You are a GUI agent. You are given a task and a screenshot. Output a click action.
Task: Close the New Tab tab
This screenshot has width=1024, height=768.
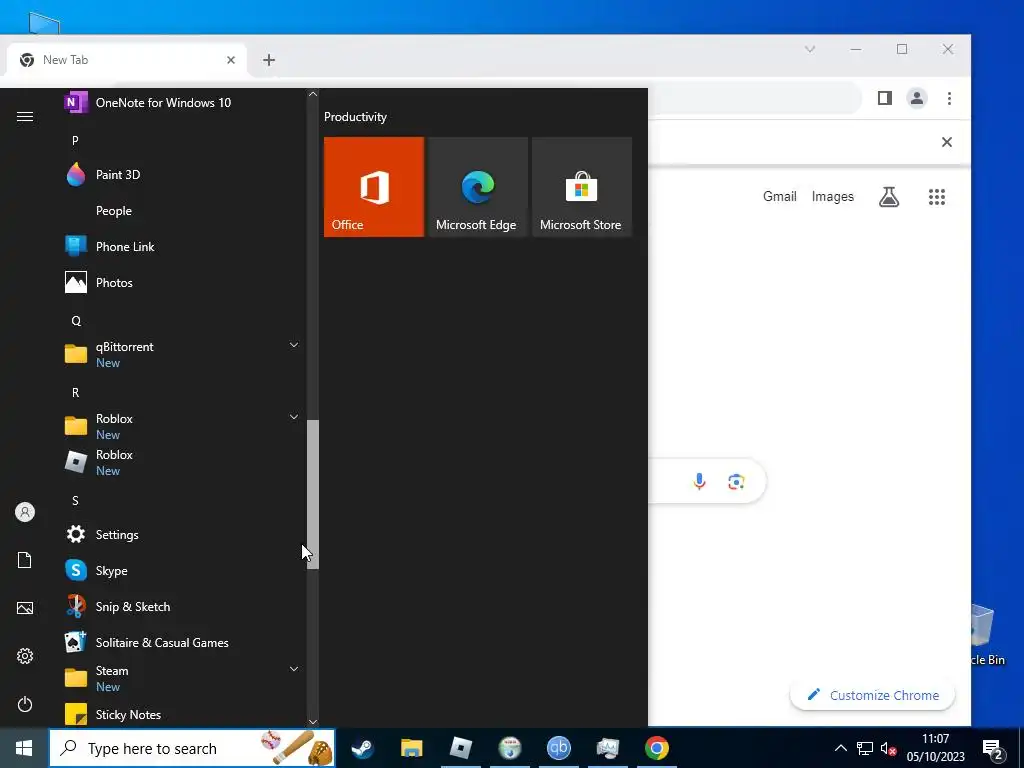point(231,60)
